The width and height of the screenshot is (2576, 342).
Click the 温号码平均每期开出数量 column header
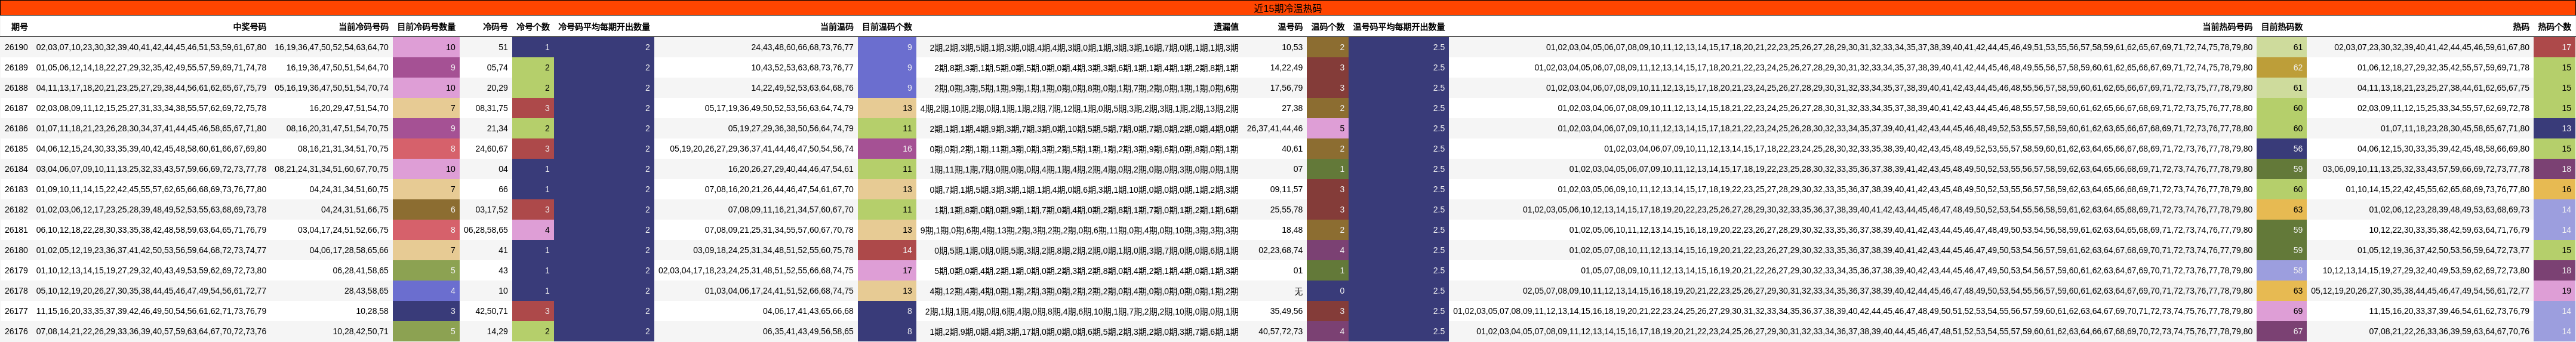pos(1399,27)
